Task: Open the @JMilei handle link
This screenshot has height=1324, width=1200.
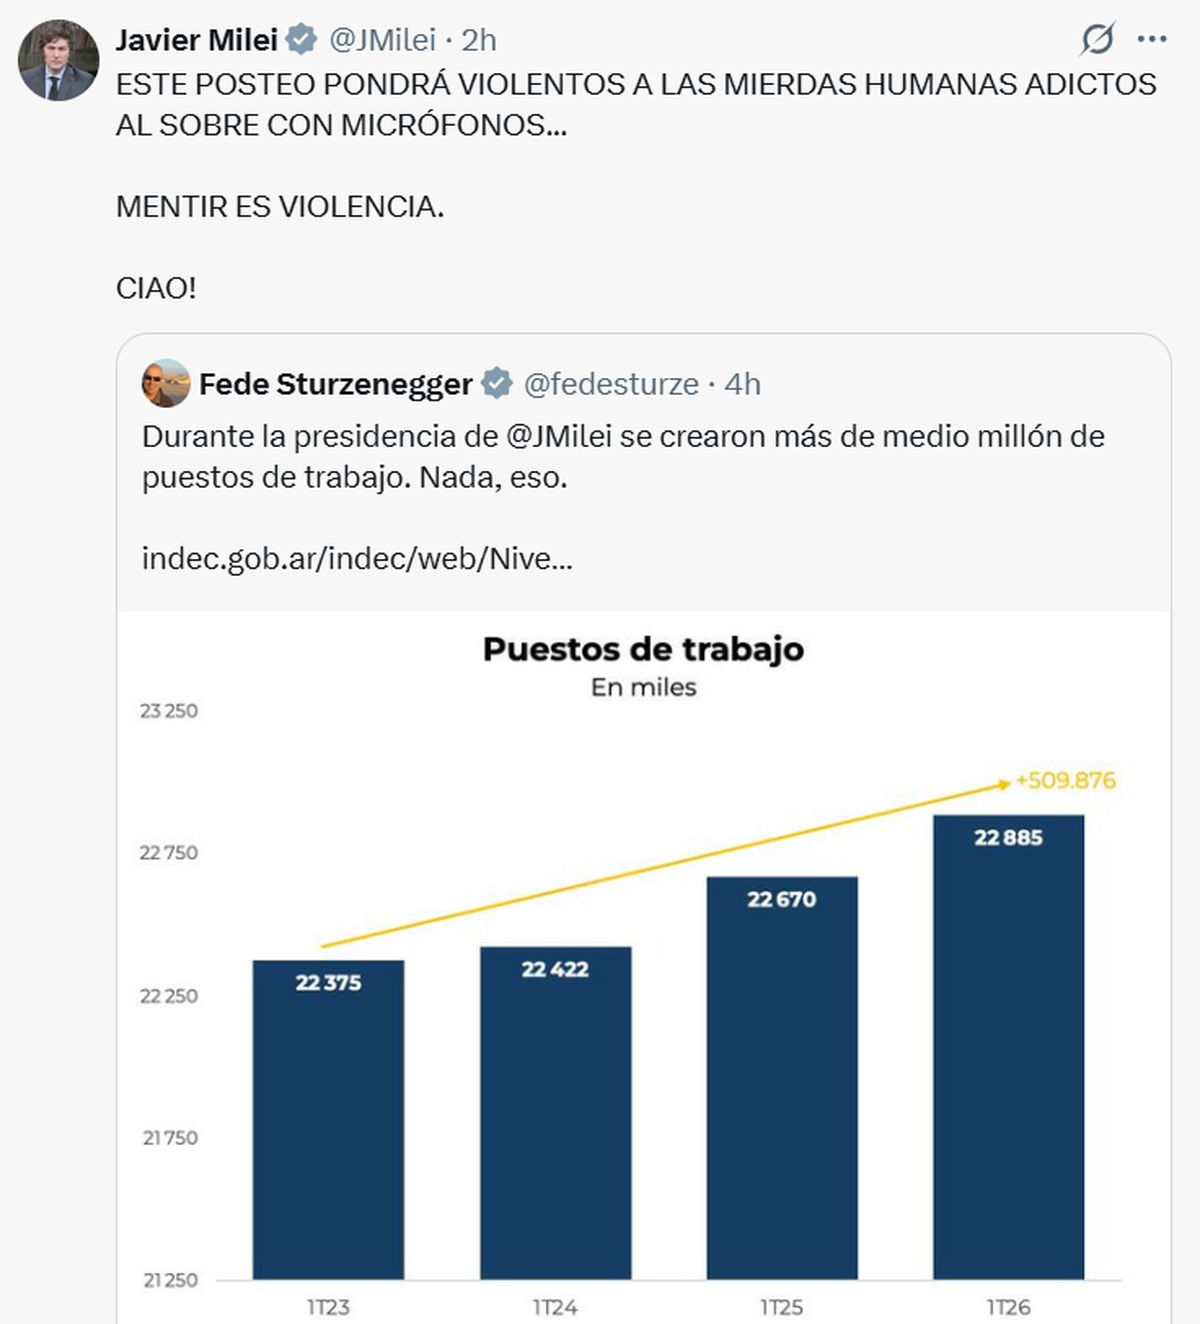Action: (382, 40)
